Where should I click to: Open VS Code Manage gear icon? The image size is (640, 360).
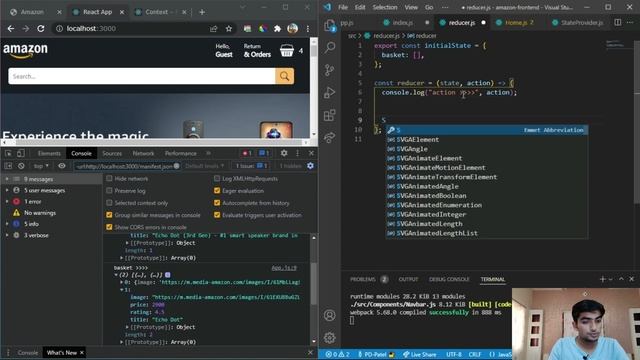tap(330, 338)
